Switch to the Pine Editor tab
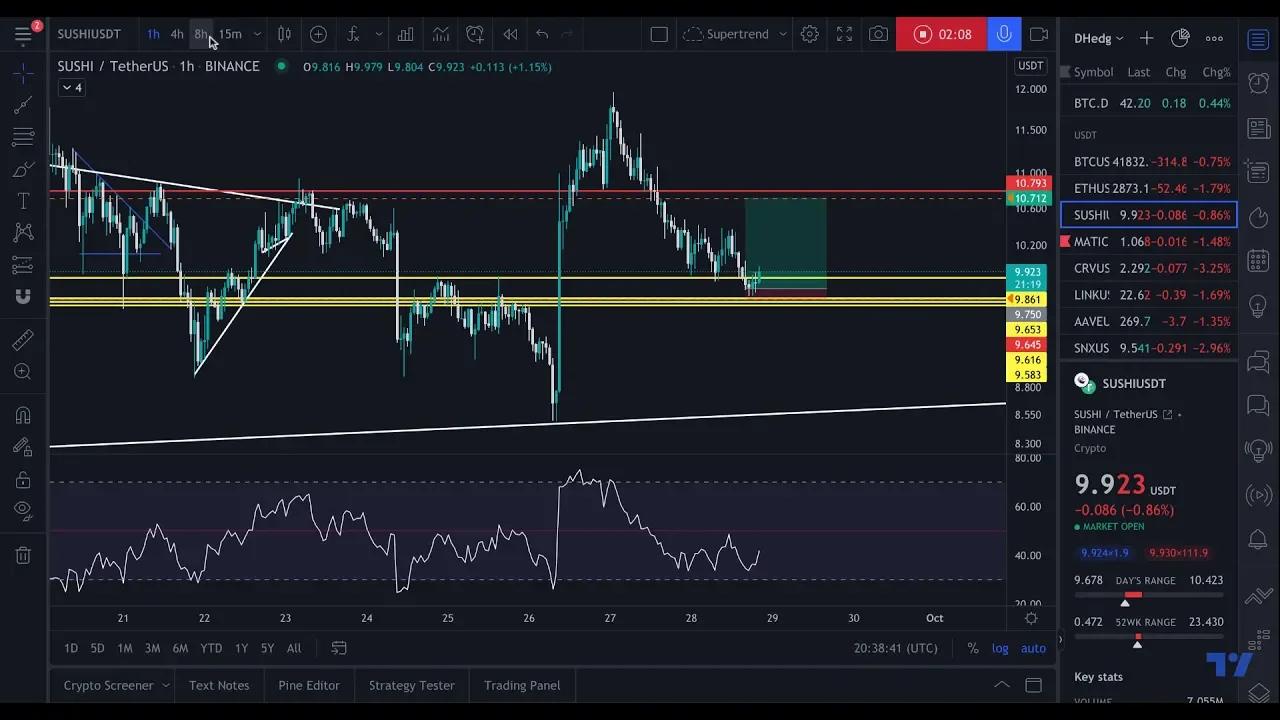Screen dimensions: 1280x720 click(308, 685)
